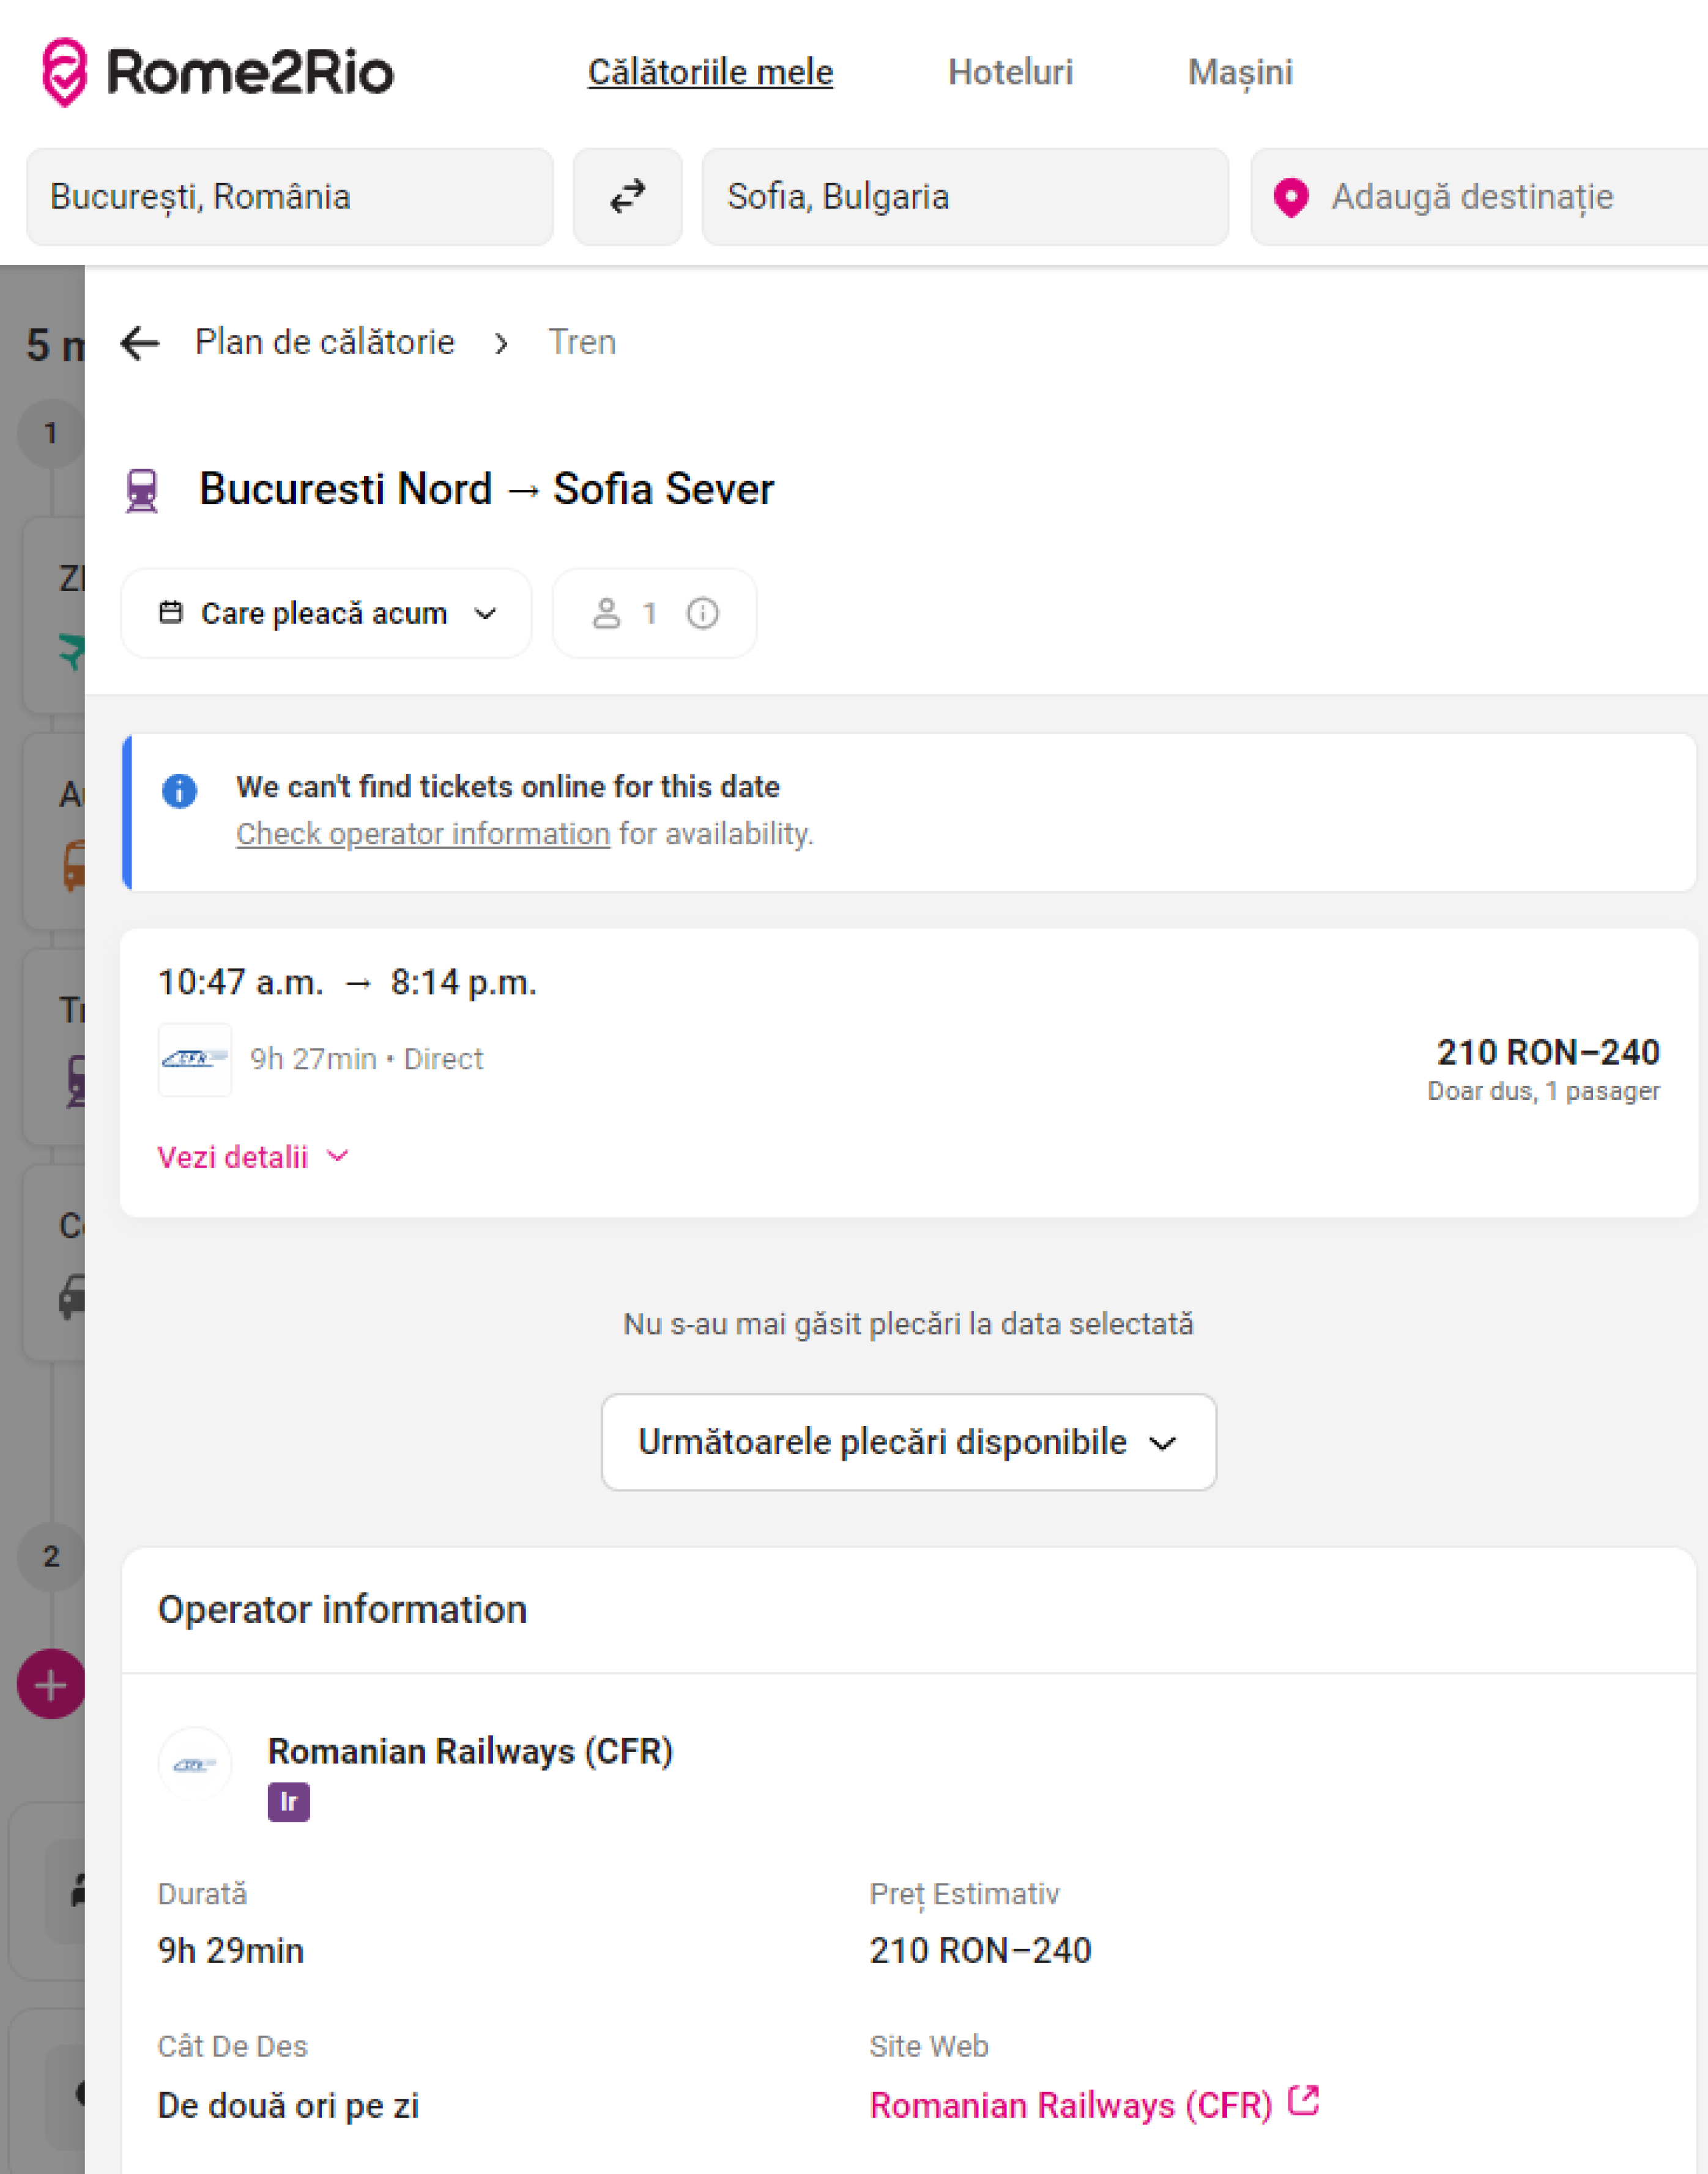Open the Care pleacă acum date dropdown
Image resolution: width=1708 pixels, height=2174 pixels.
[x=326, y=613]
